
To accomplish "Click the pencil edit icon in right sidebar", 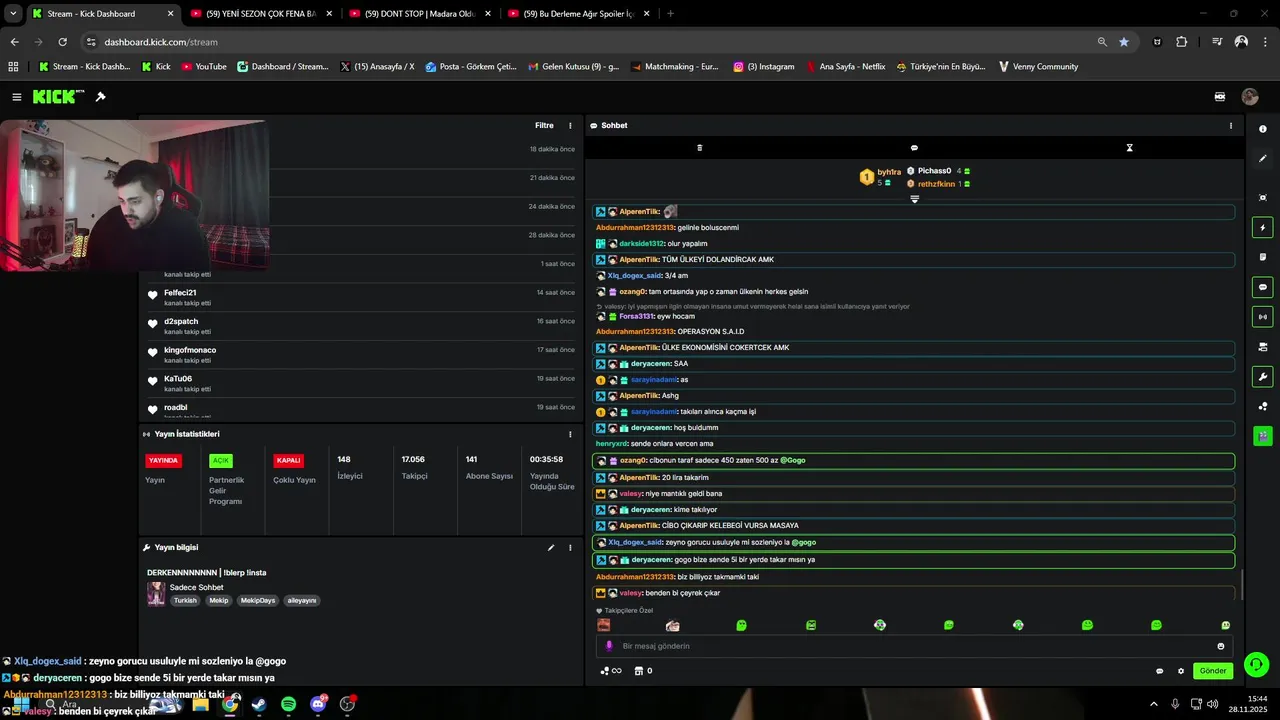I will coord(1262,159).
